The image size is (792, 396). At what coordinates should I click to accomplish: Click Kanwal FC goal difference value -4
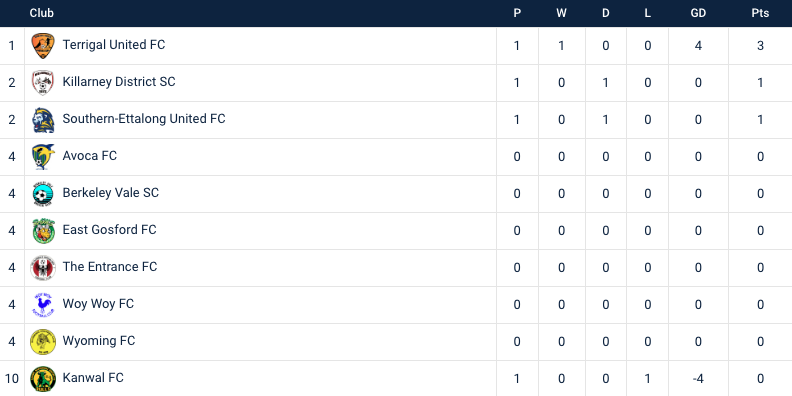[x=698, y=379]
